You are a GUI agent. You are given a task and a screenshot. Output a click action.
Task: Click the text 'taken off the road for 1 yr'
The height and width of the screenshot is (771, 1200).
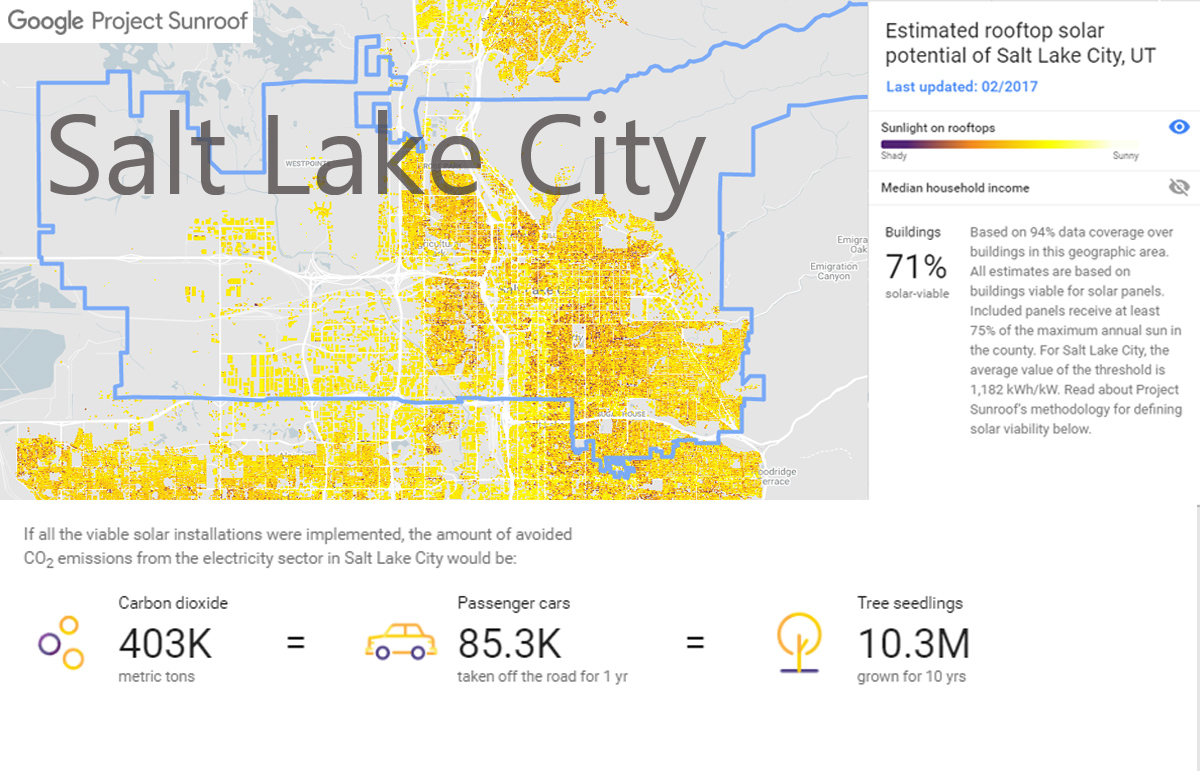click(543, 677)
